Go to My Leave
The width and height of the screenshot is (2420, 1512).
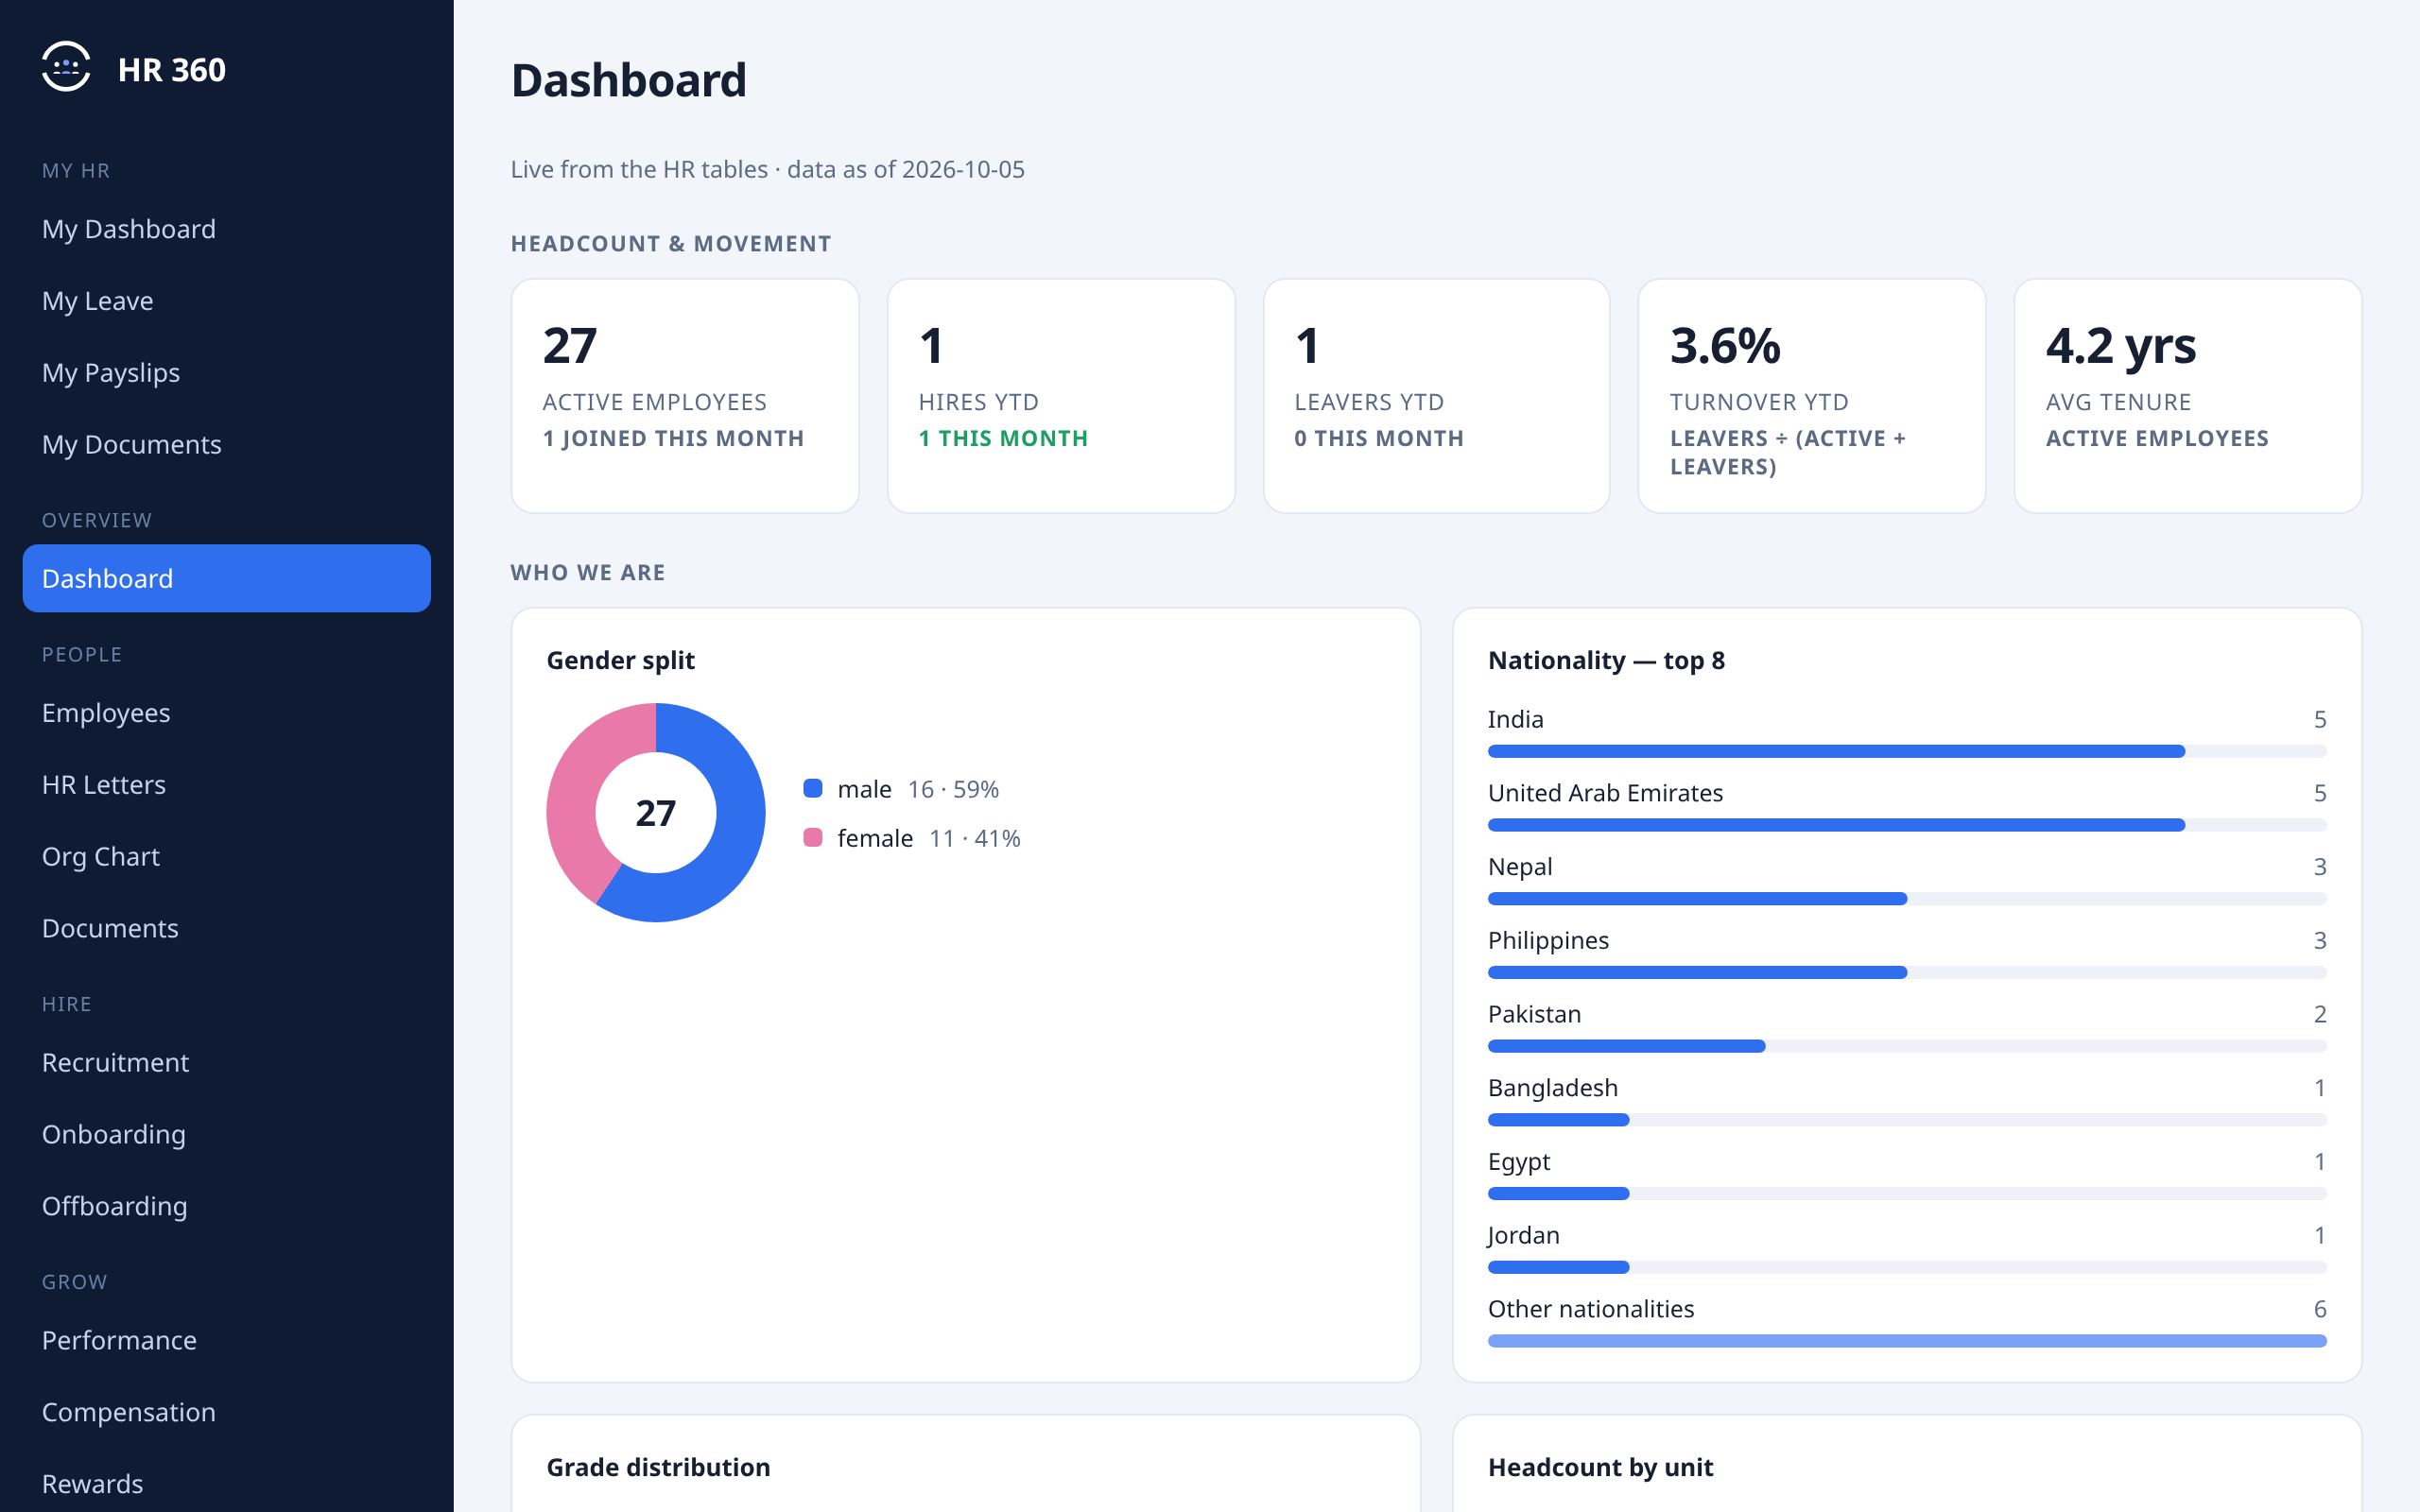227,301
